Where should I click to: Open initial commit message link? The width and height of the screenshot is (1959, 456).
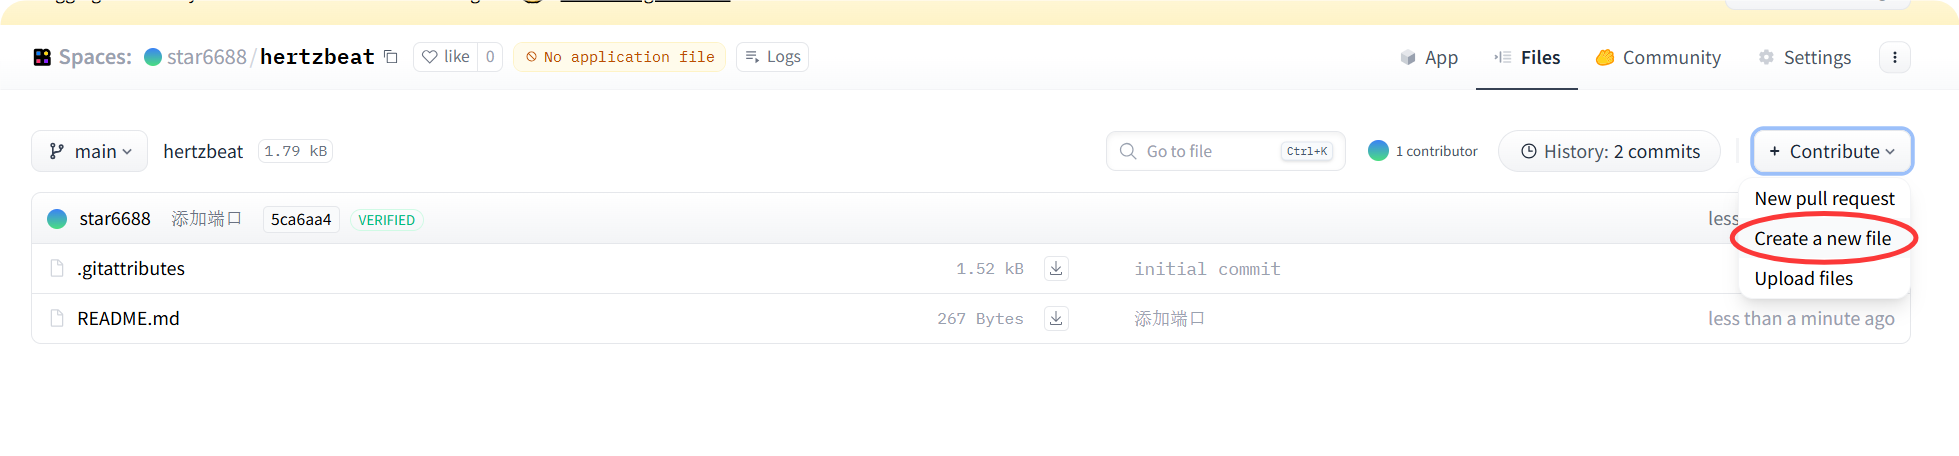click(1207, 269)
